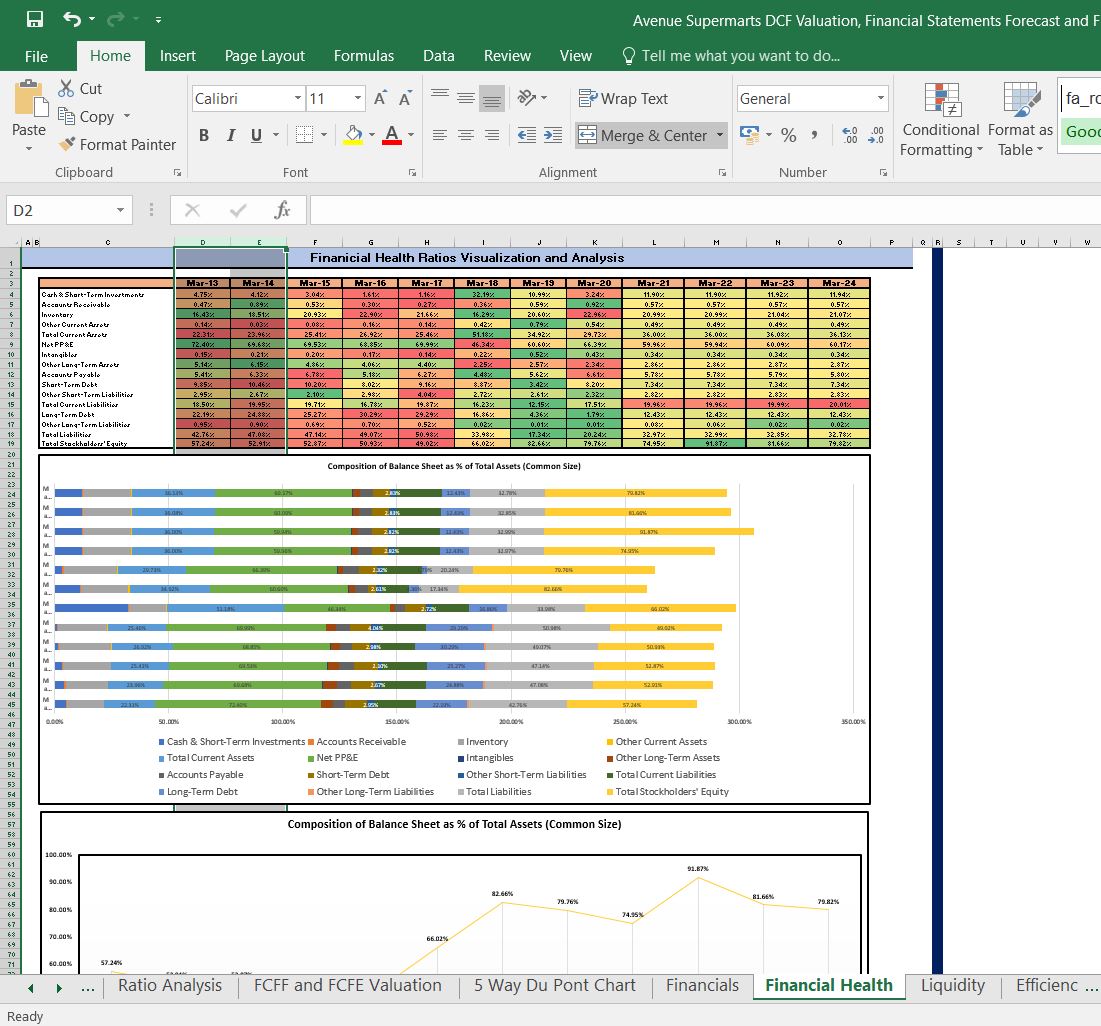1101x1026 pixels.
Task: Open the Paste options dropdown arrow
Action: pyautogui.click(x=29, y=148)
